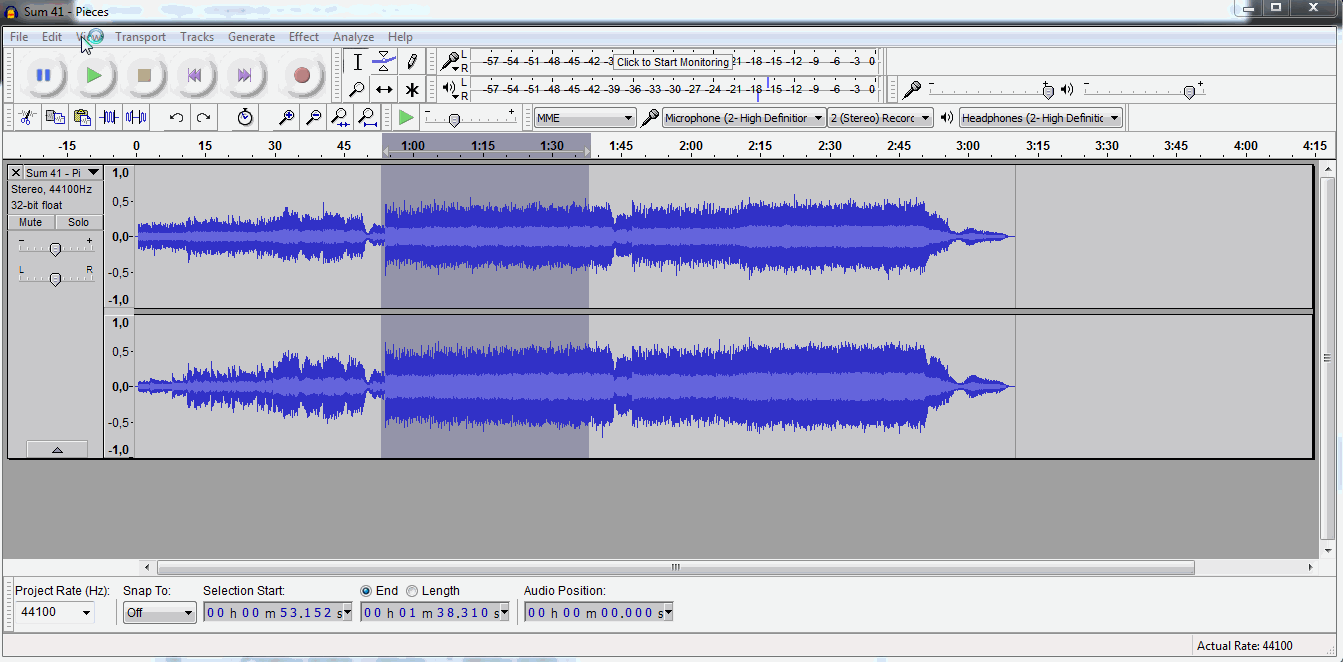Open the Snap To dropdown set to Off
1343x662 pixels.
[x=160, y=613]
